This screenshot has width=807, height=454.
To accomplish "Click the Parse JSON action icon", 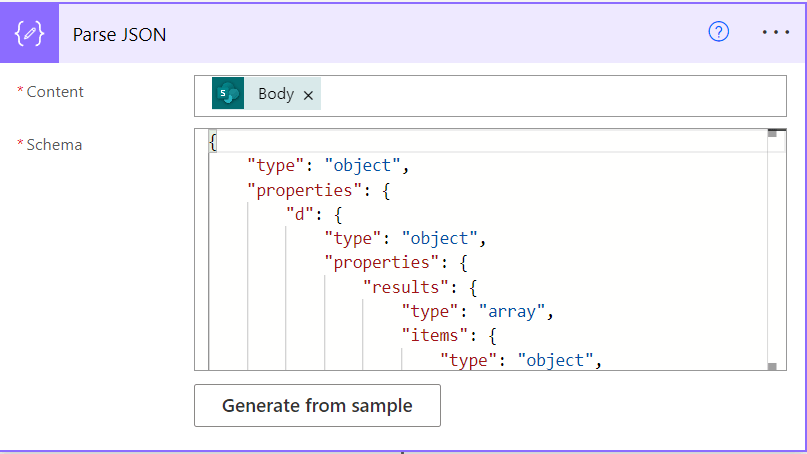I will [x=29, y=33].
